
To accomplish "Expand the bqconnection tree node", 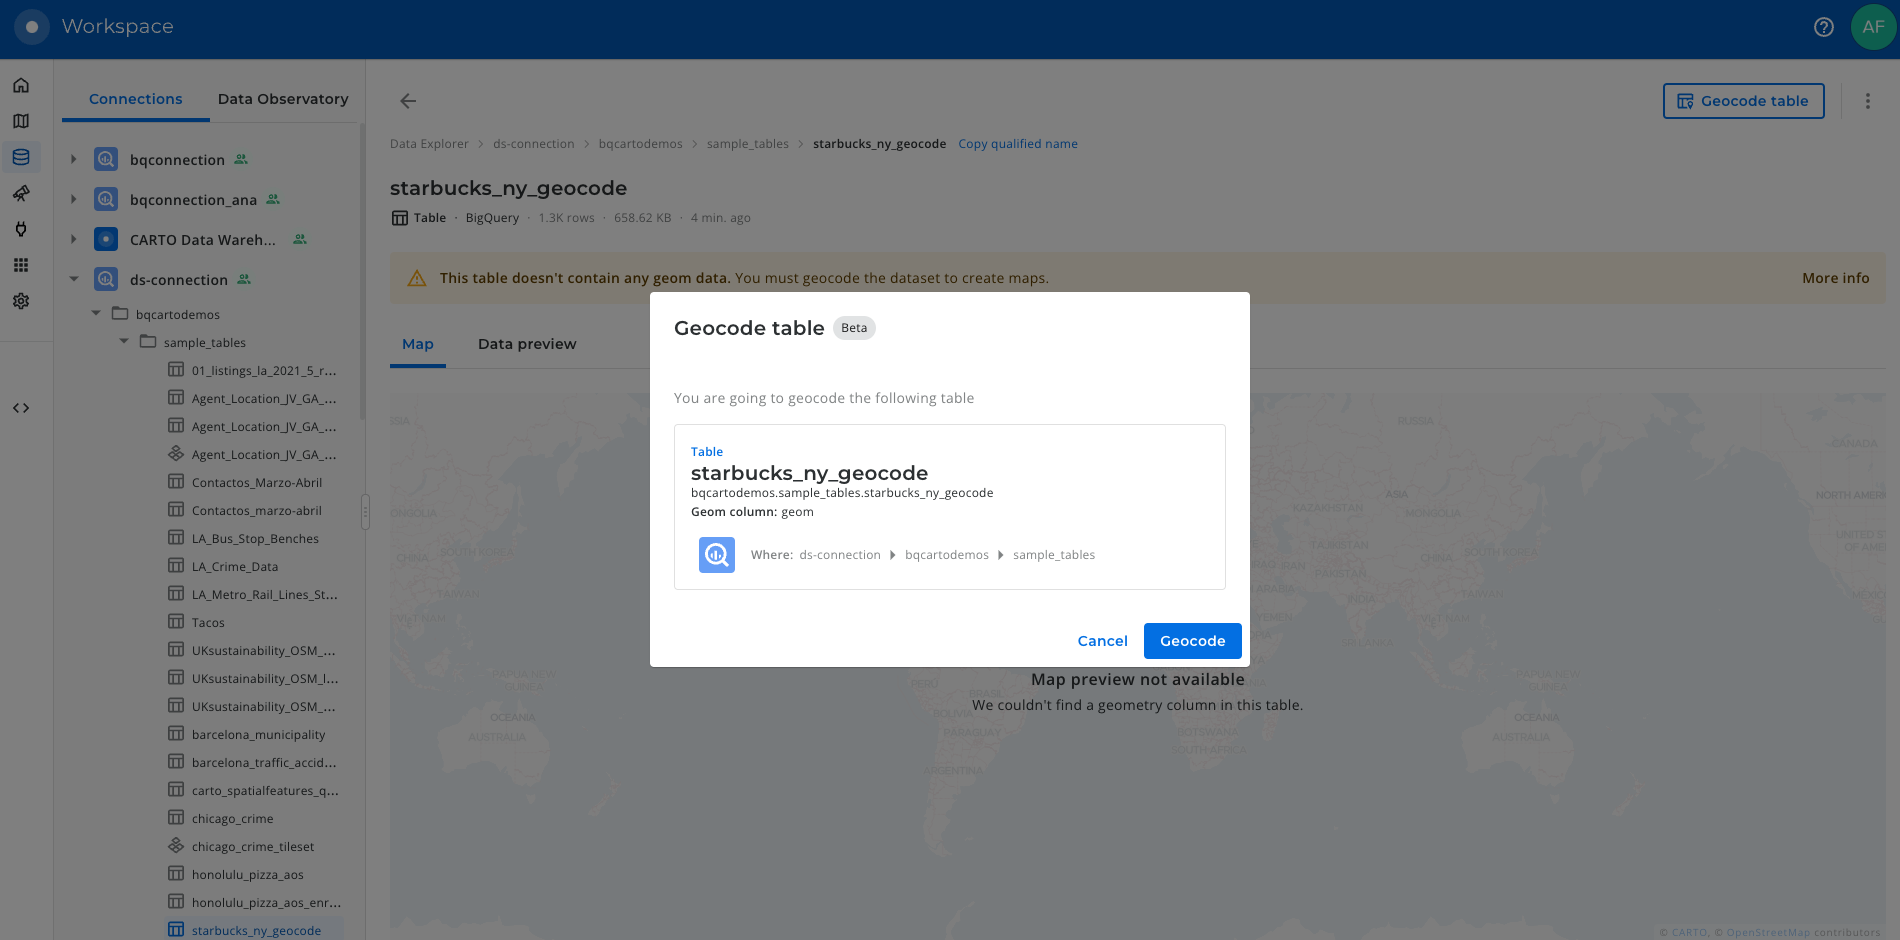I will (x=74, y=159).
